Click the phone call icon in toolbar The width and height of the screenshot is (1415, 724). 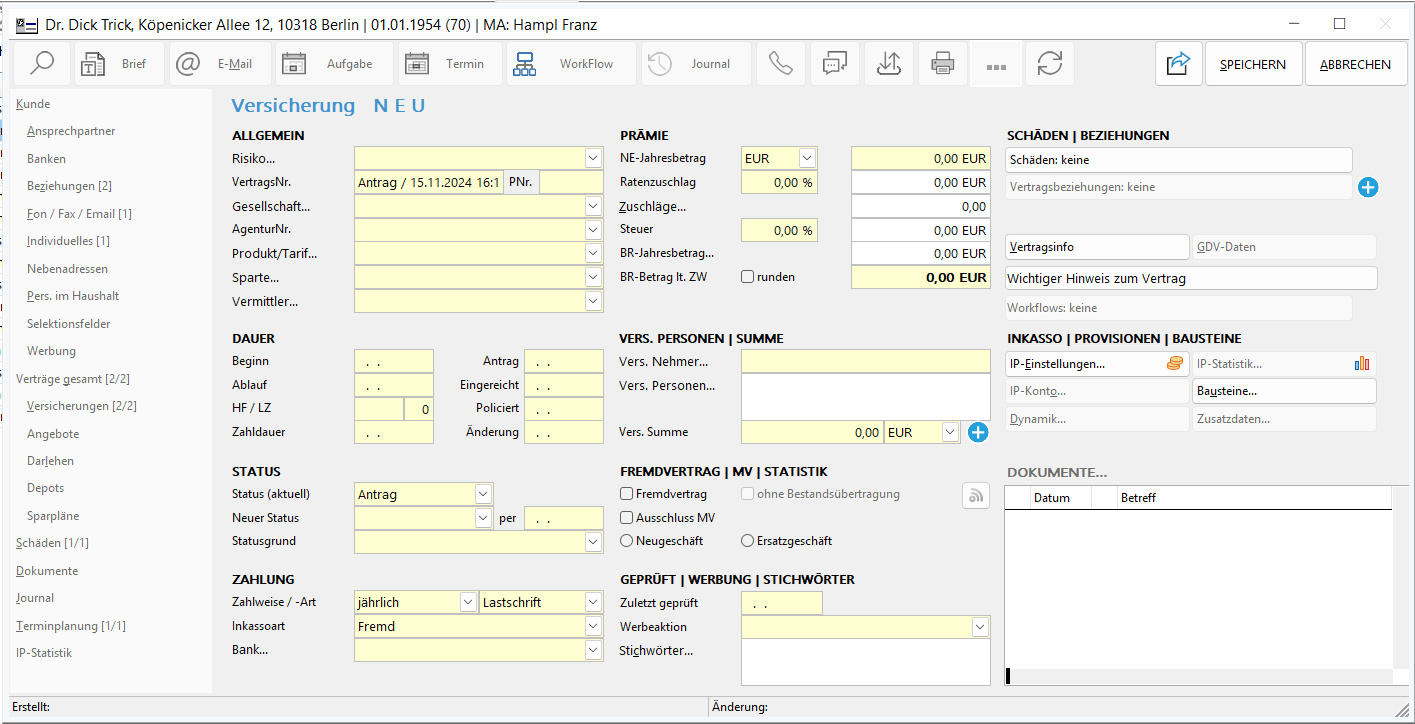click(780, 64)
